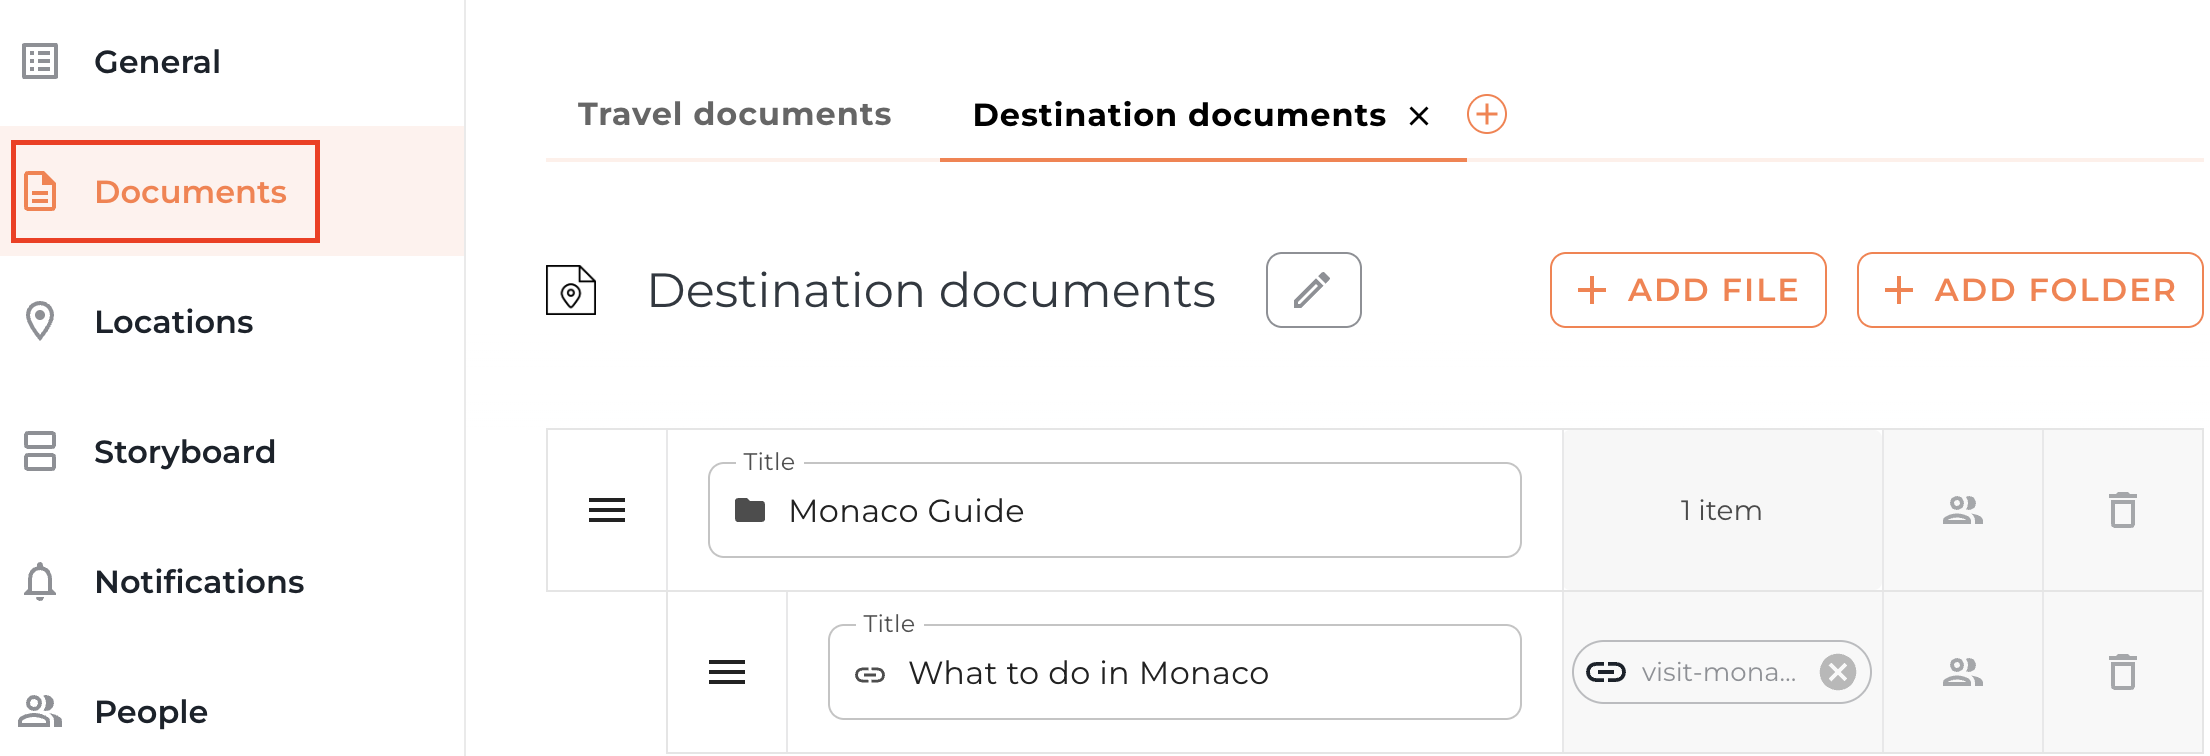The height and width of the screenshot is (756, 2210).
Task: Open sharing people icon for Monaco Guide
Action: [1962, 510]
